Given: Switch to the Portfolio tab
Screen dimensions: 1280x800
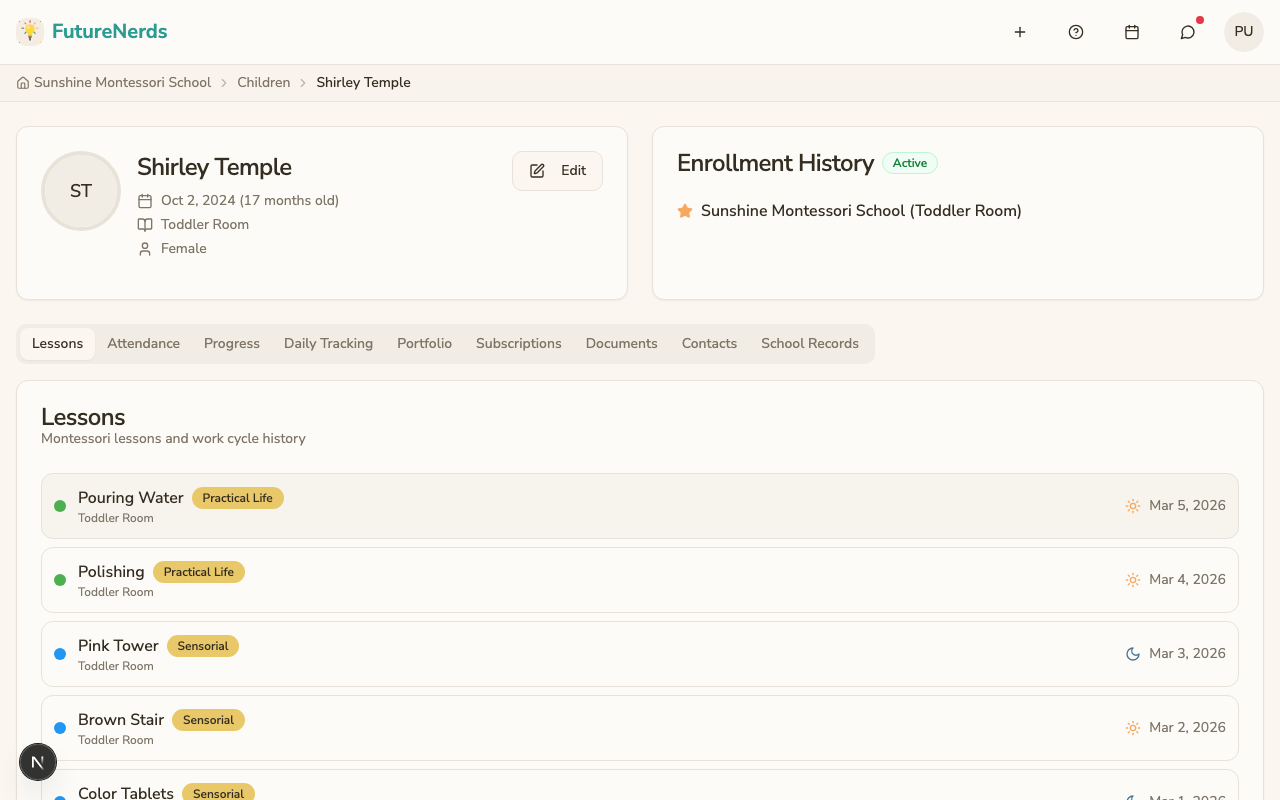Looking at the screenshot, I should tap(424, 344).
